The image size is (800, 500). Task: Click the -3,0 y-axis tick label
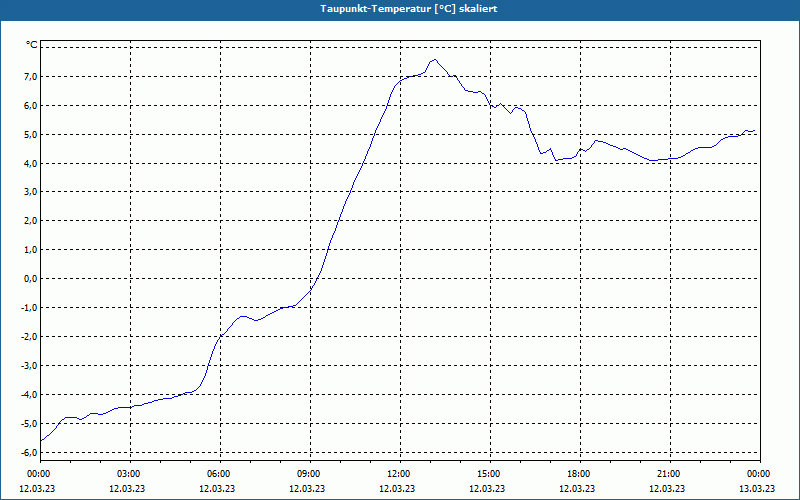(x=29, y=366)
